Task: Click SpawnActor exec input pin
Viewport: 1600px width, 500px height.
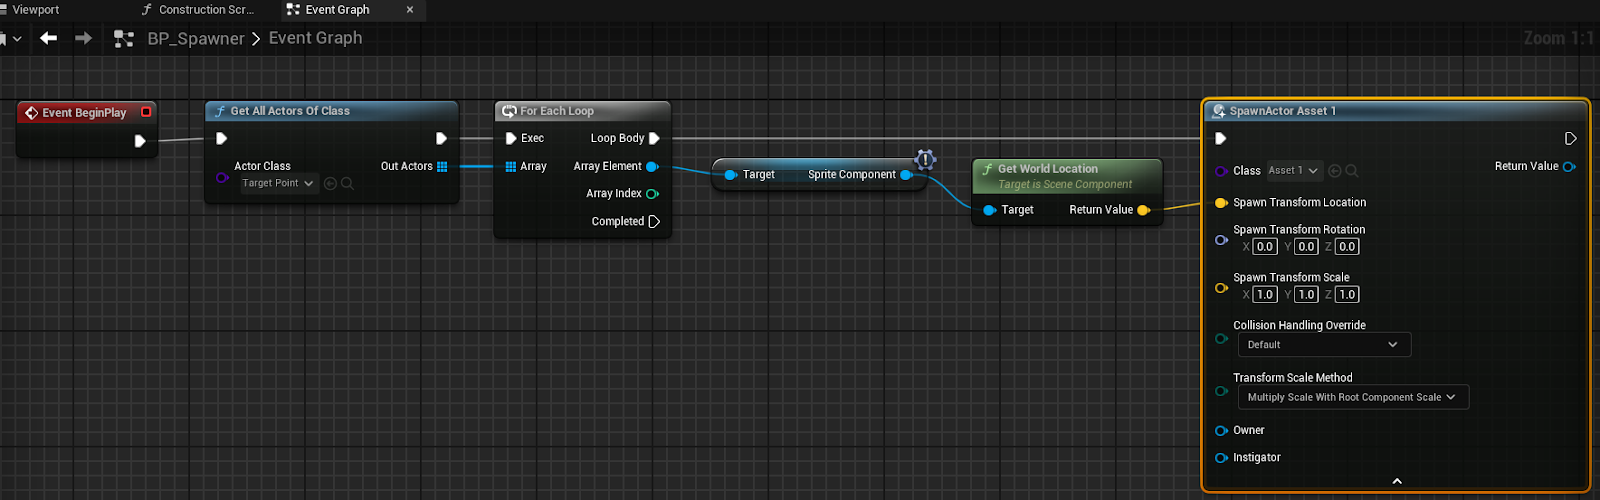Action: pos(1221,138)
